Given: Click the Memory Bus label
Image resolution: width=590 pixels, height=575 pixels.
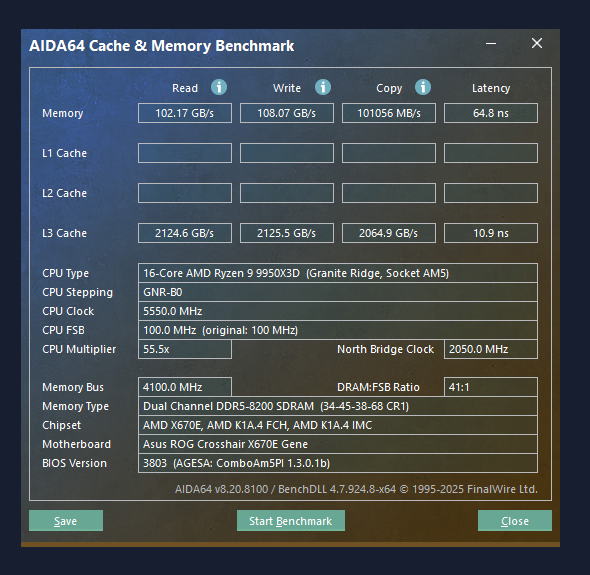Looking at the screenshot, I should [x=73, y=387].
